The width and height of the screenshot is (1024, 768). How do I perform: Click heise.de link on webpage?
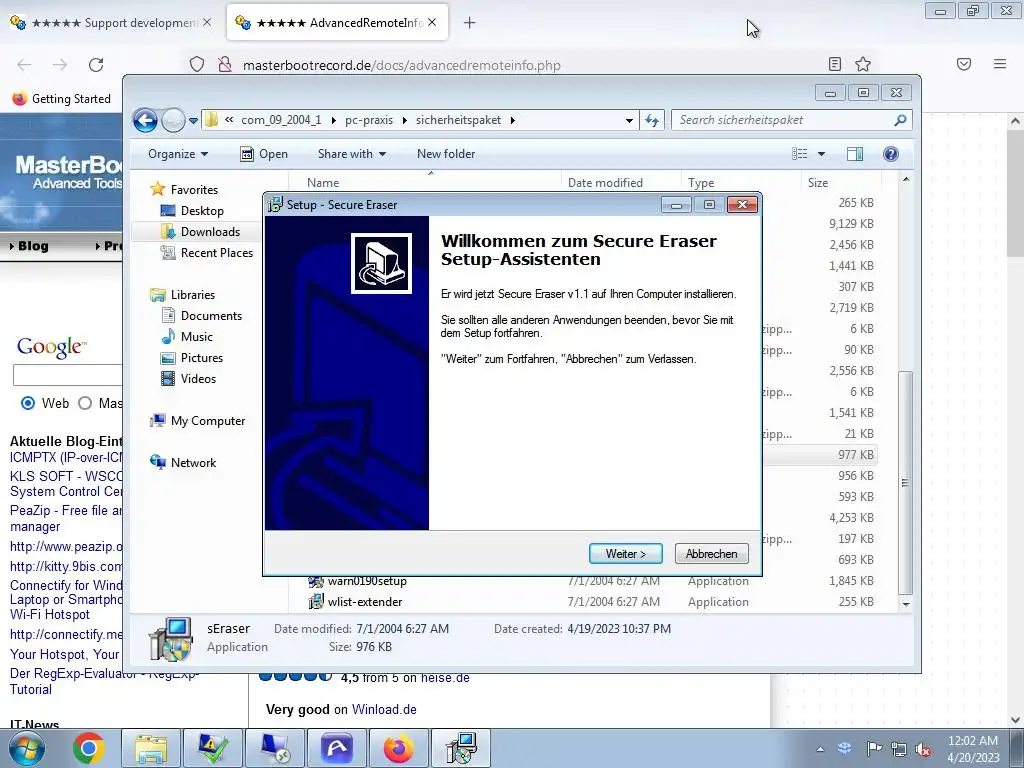click(x=445, y=678)
